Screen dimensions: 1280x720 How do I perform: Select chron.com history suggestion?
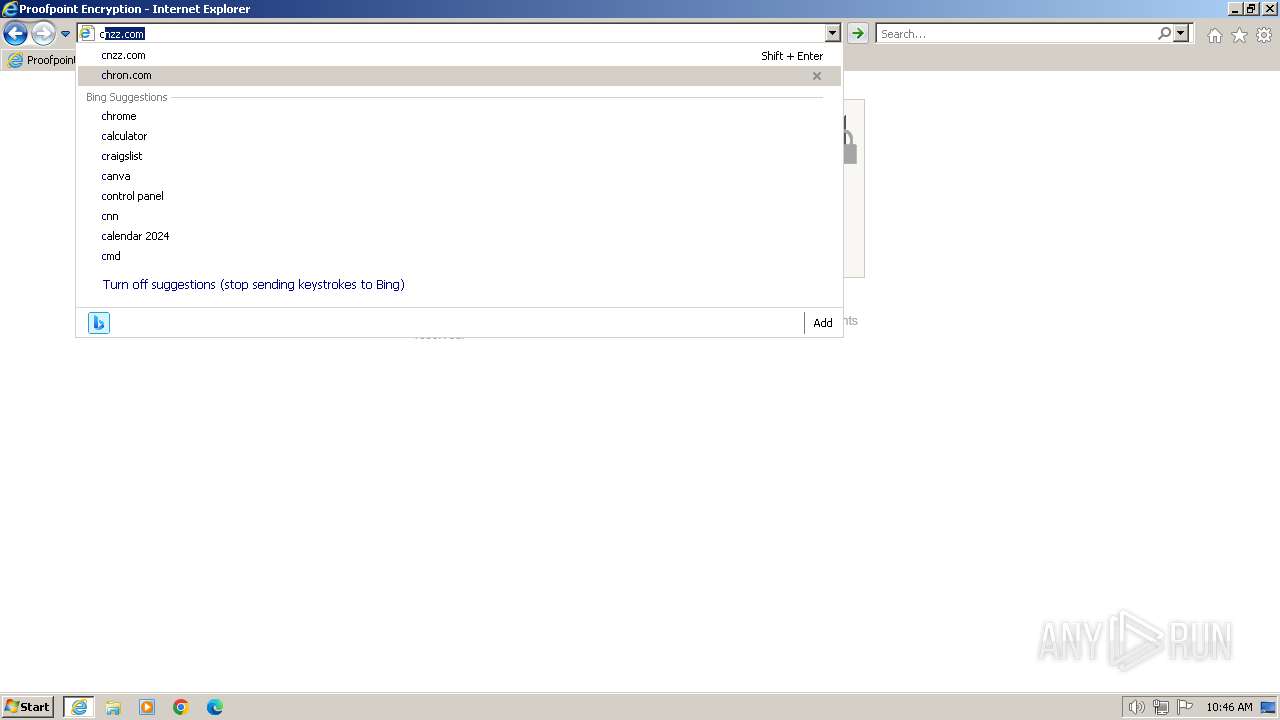point(459,76)
